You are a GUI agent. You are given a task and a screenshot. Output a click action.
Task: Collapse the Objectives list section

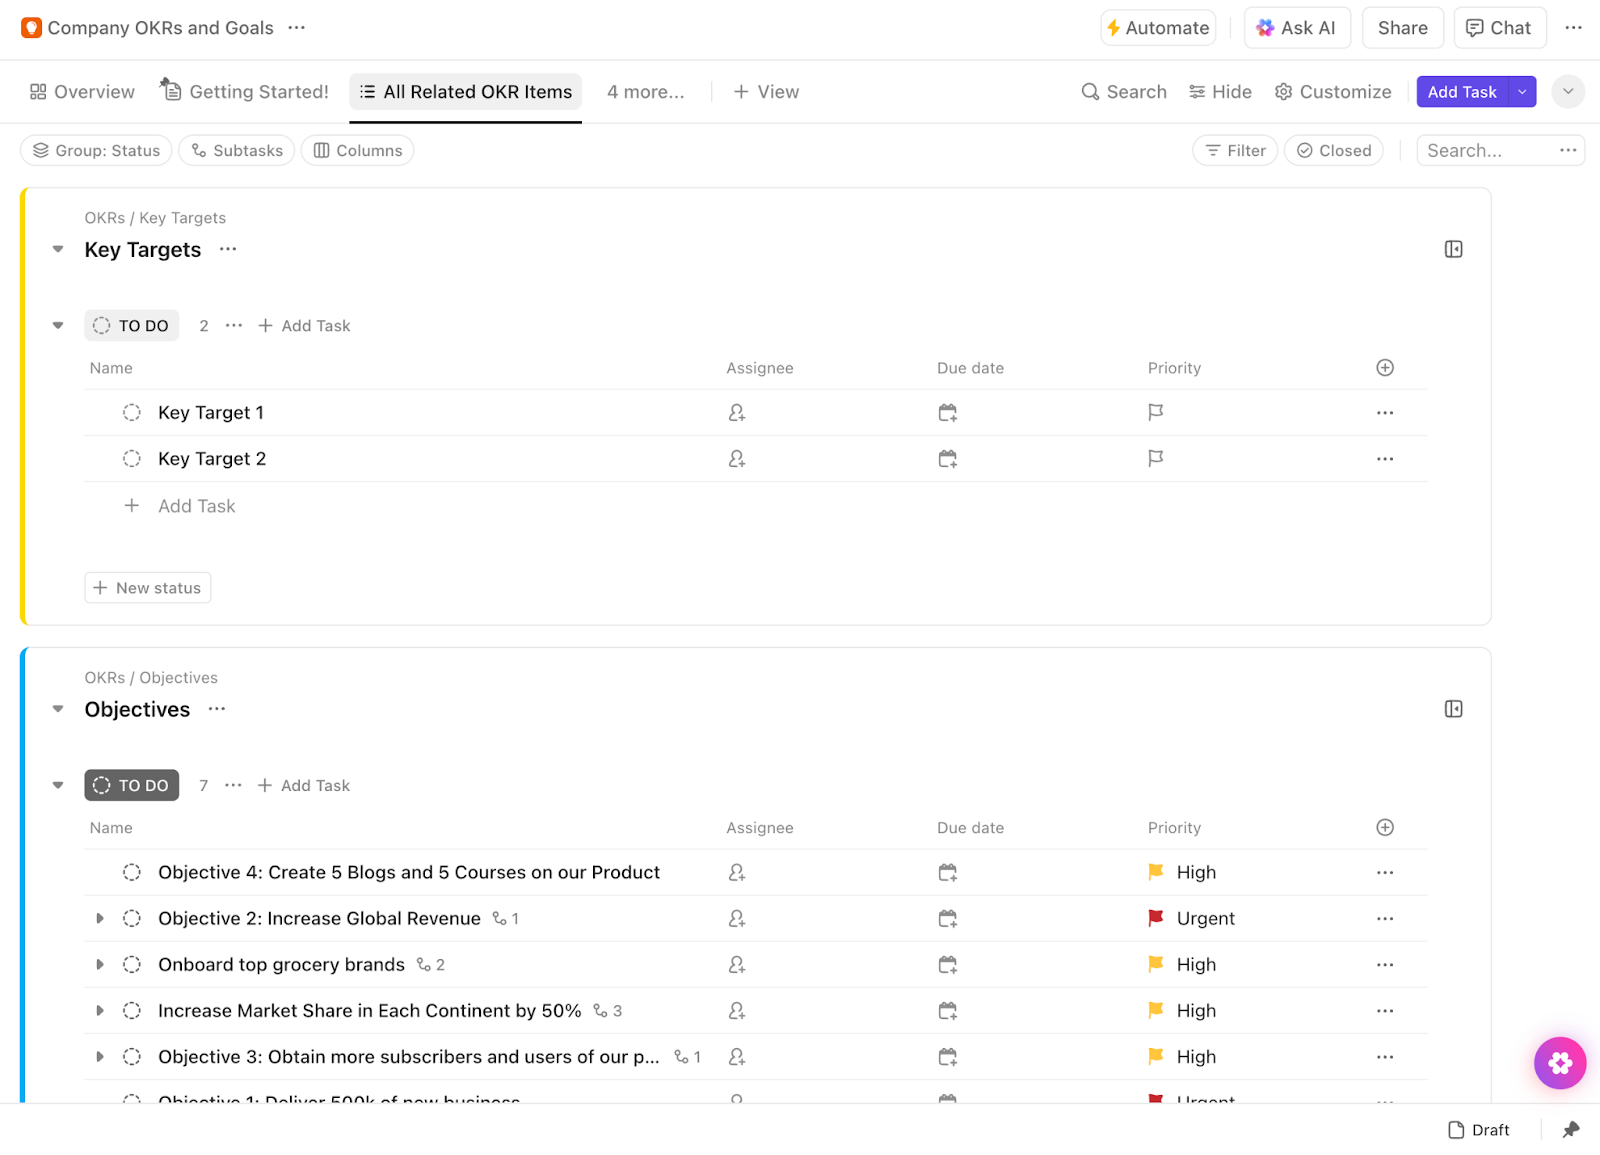tap(58, 709)
